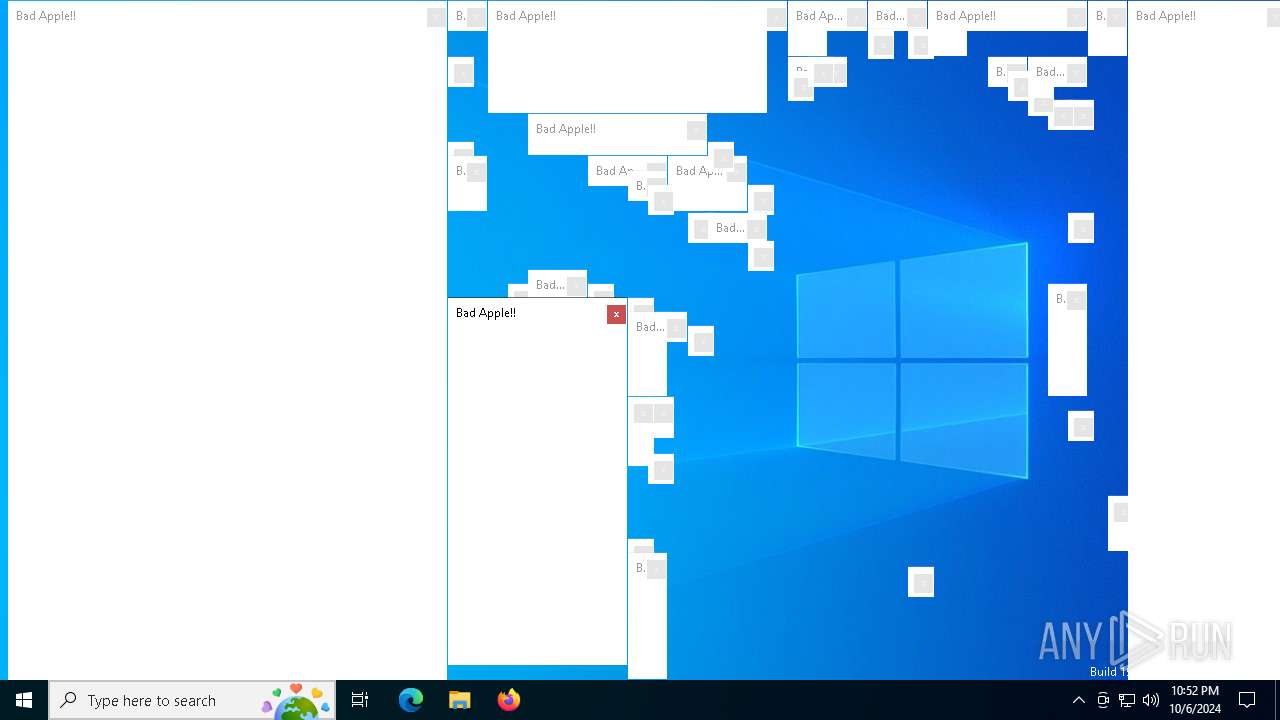Click the Meet Now camera tray icon

[1103, 700]
